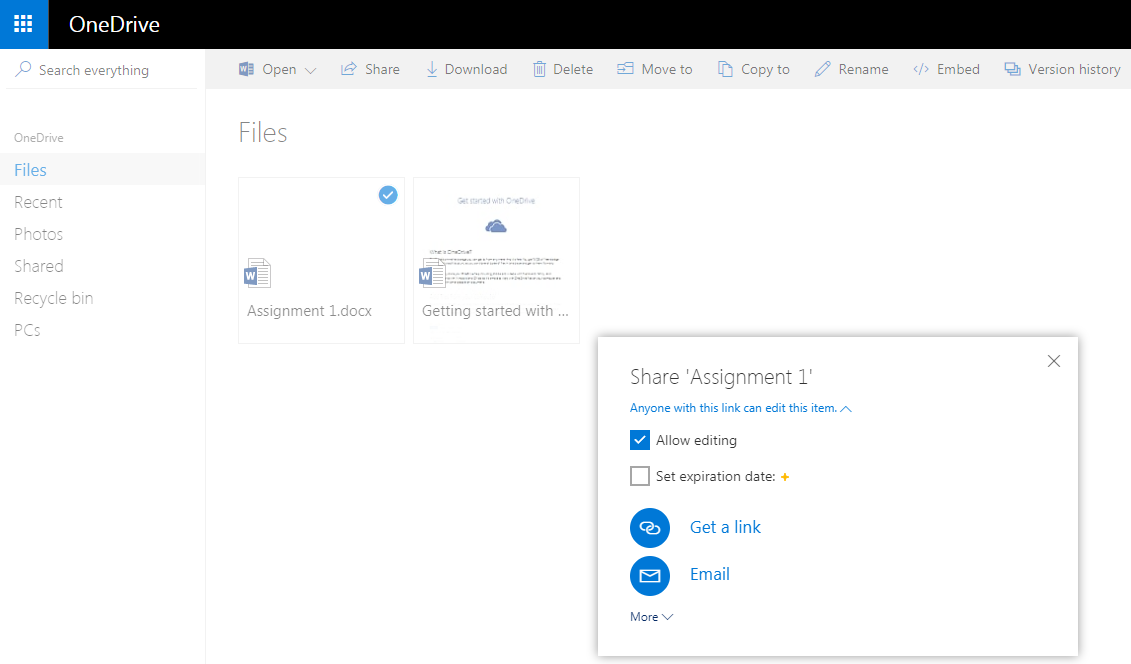Click the premium star next to expiration date
Screen dimensions: 1131x664
point(785,477)
